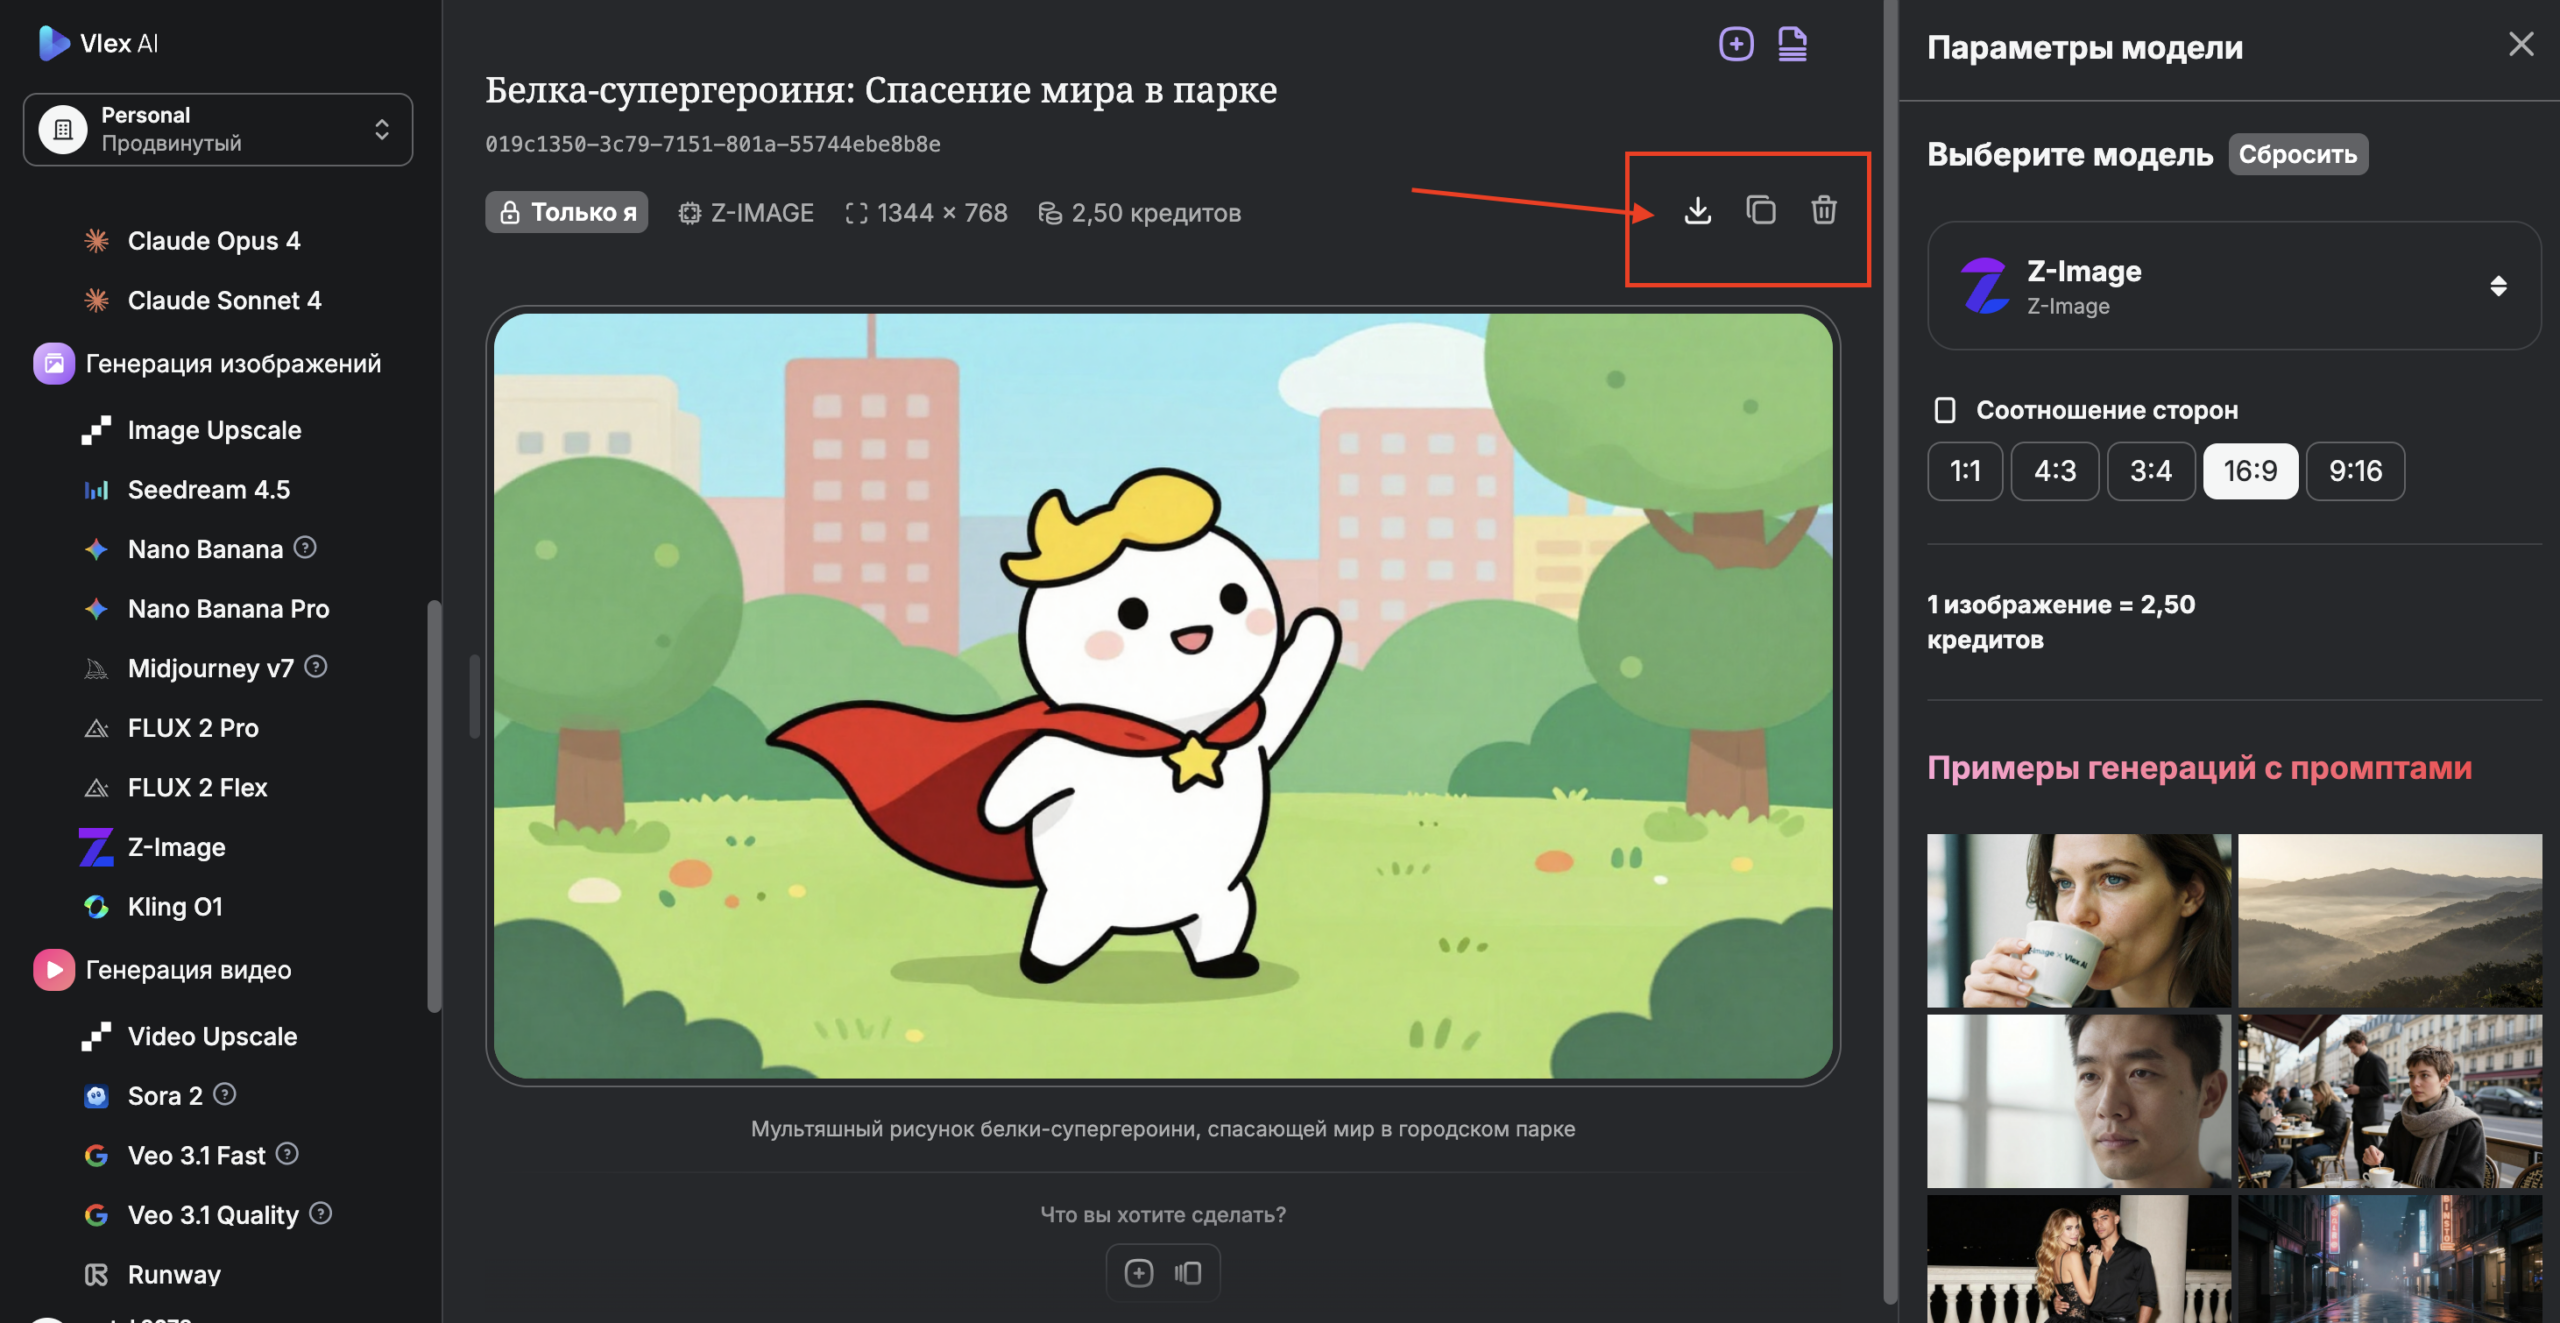The image size is (2560, 1323).
Task: Switch aspect ratio to 4:3
Action: tap(2054, 471)
